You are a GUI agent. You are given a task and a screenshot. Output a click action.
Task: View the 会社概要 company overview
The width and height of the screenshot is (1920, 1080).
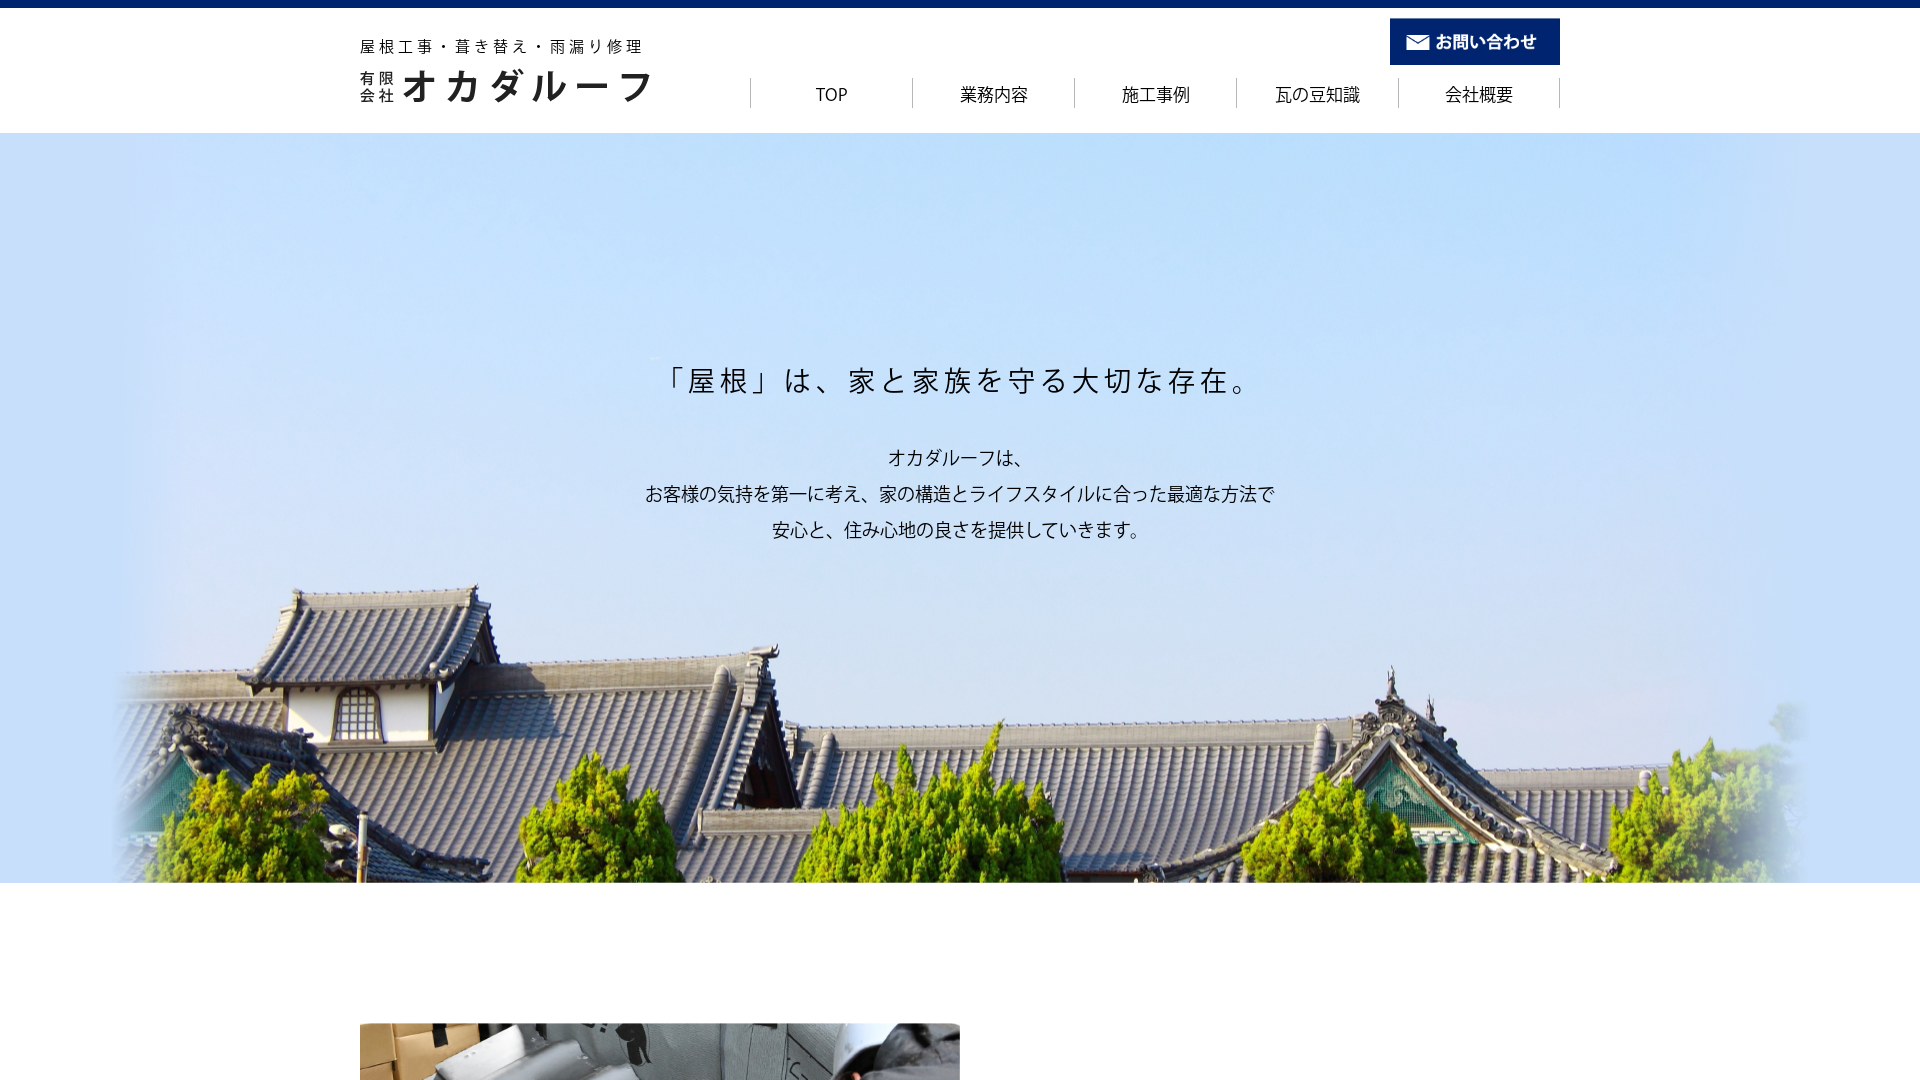point(1478,94)
